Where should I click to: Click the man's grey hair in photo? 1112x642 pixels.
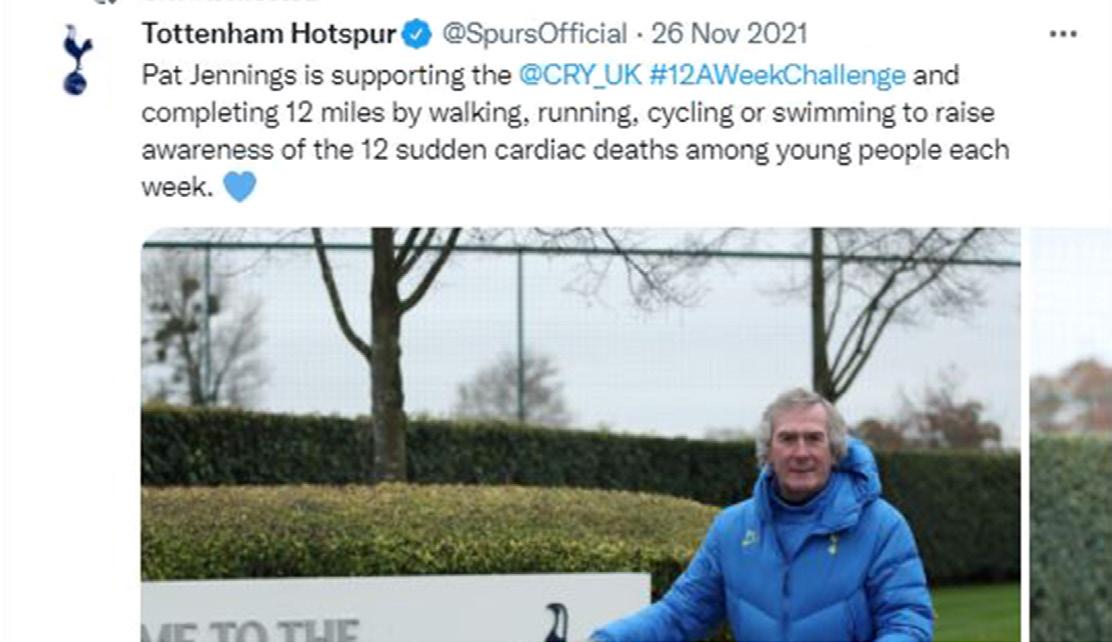point(799,406)
